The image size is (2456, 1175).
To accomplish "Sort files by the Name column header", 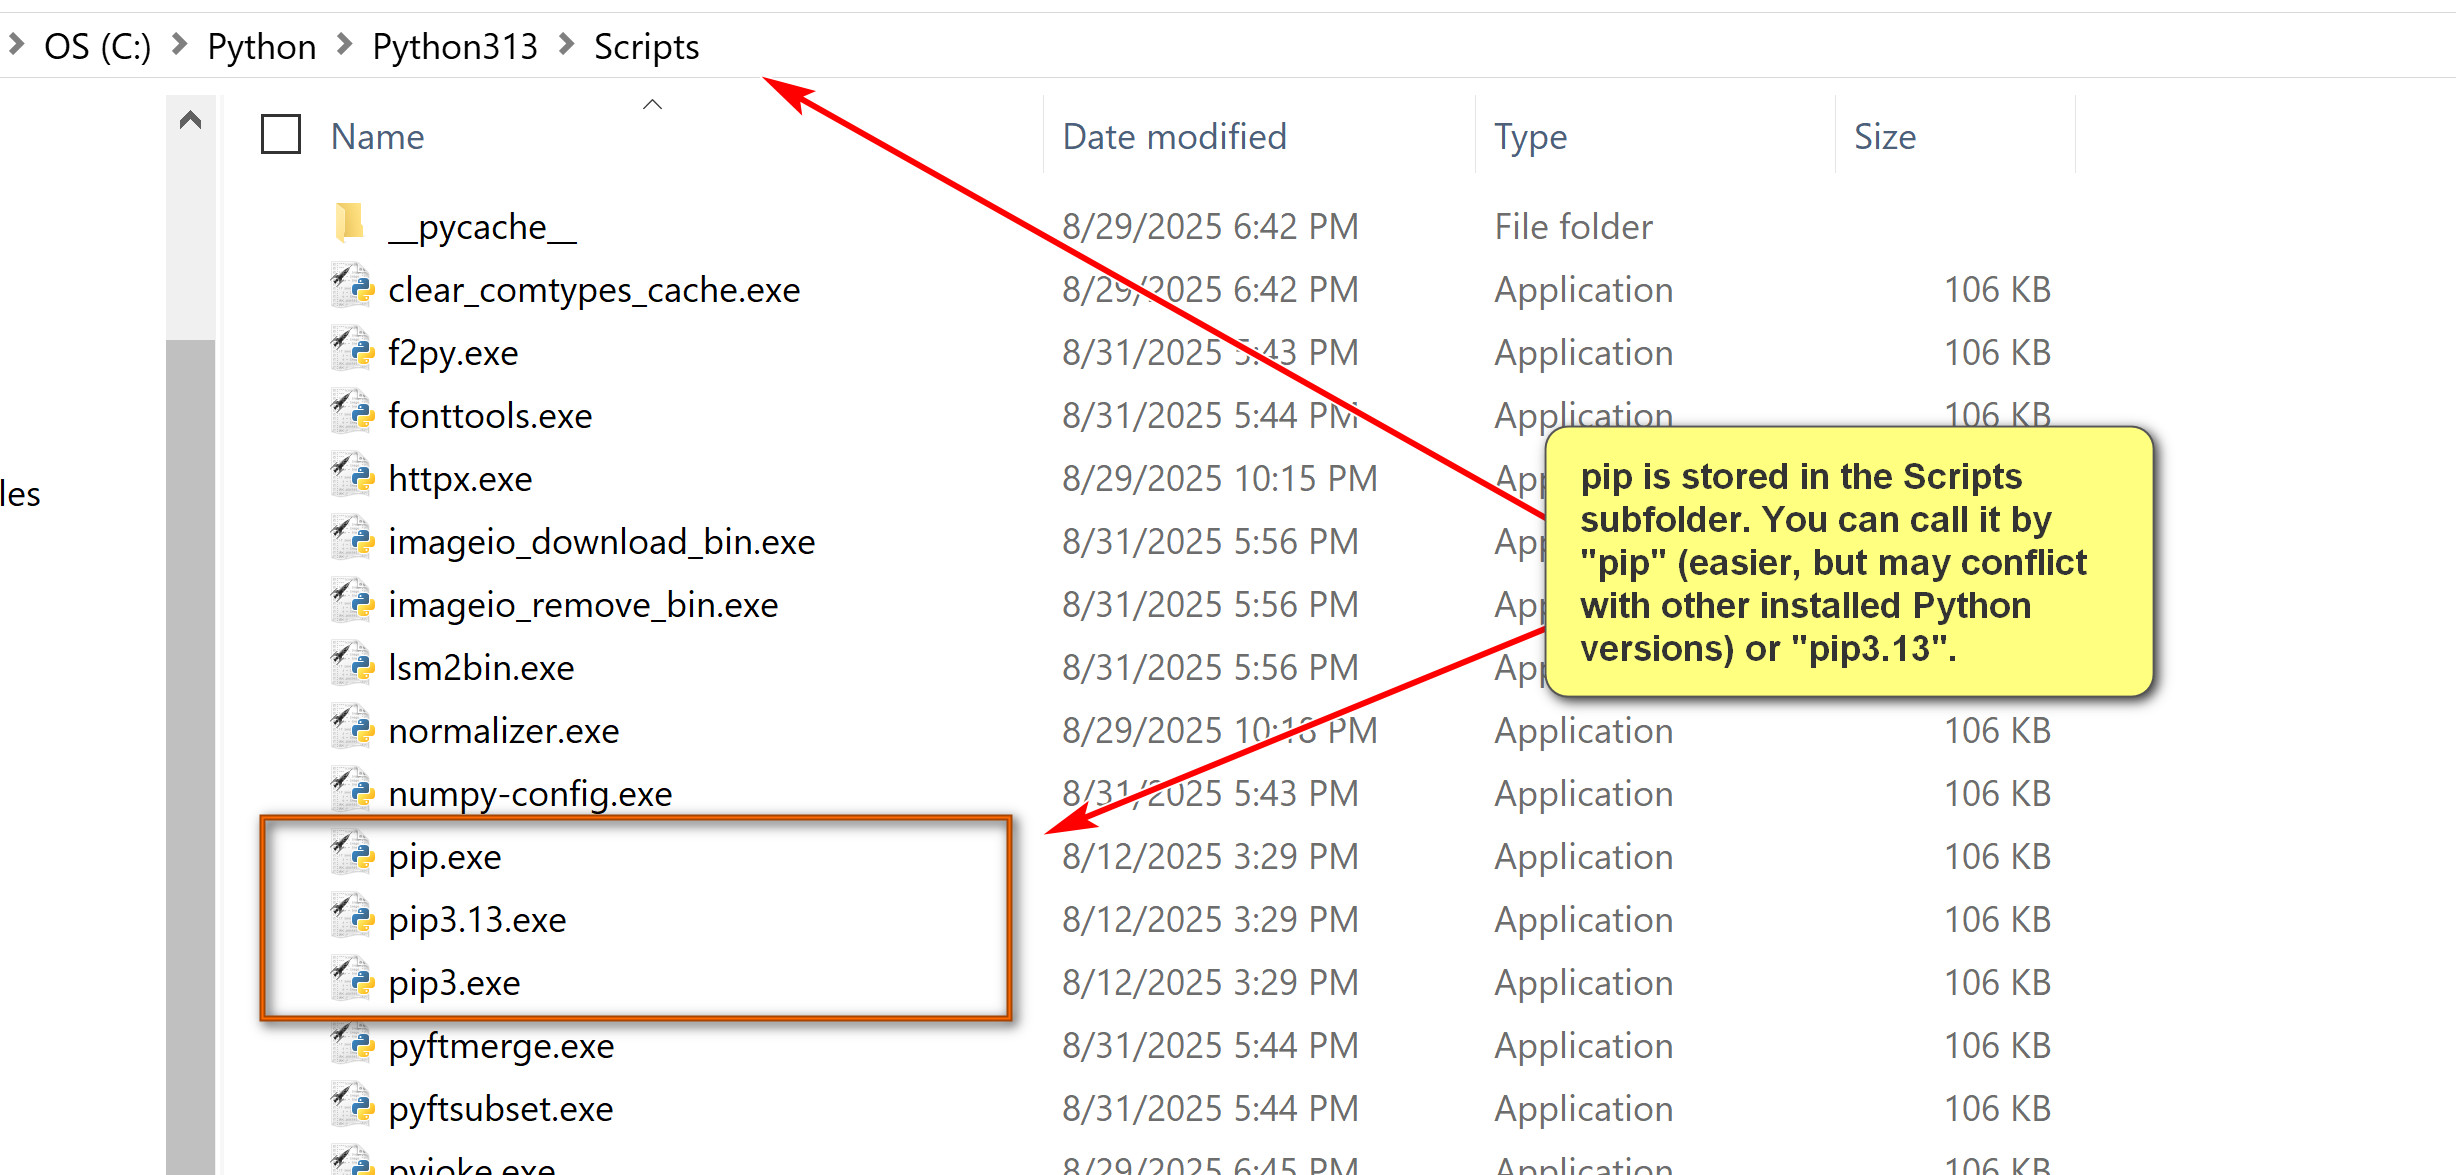I will [x=378, y=137].
